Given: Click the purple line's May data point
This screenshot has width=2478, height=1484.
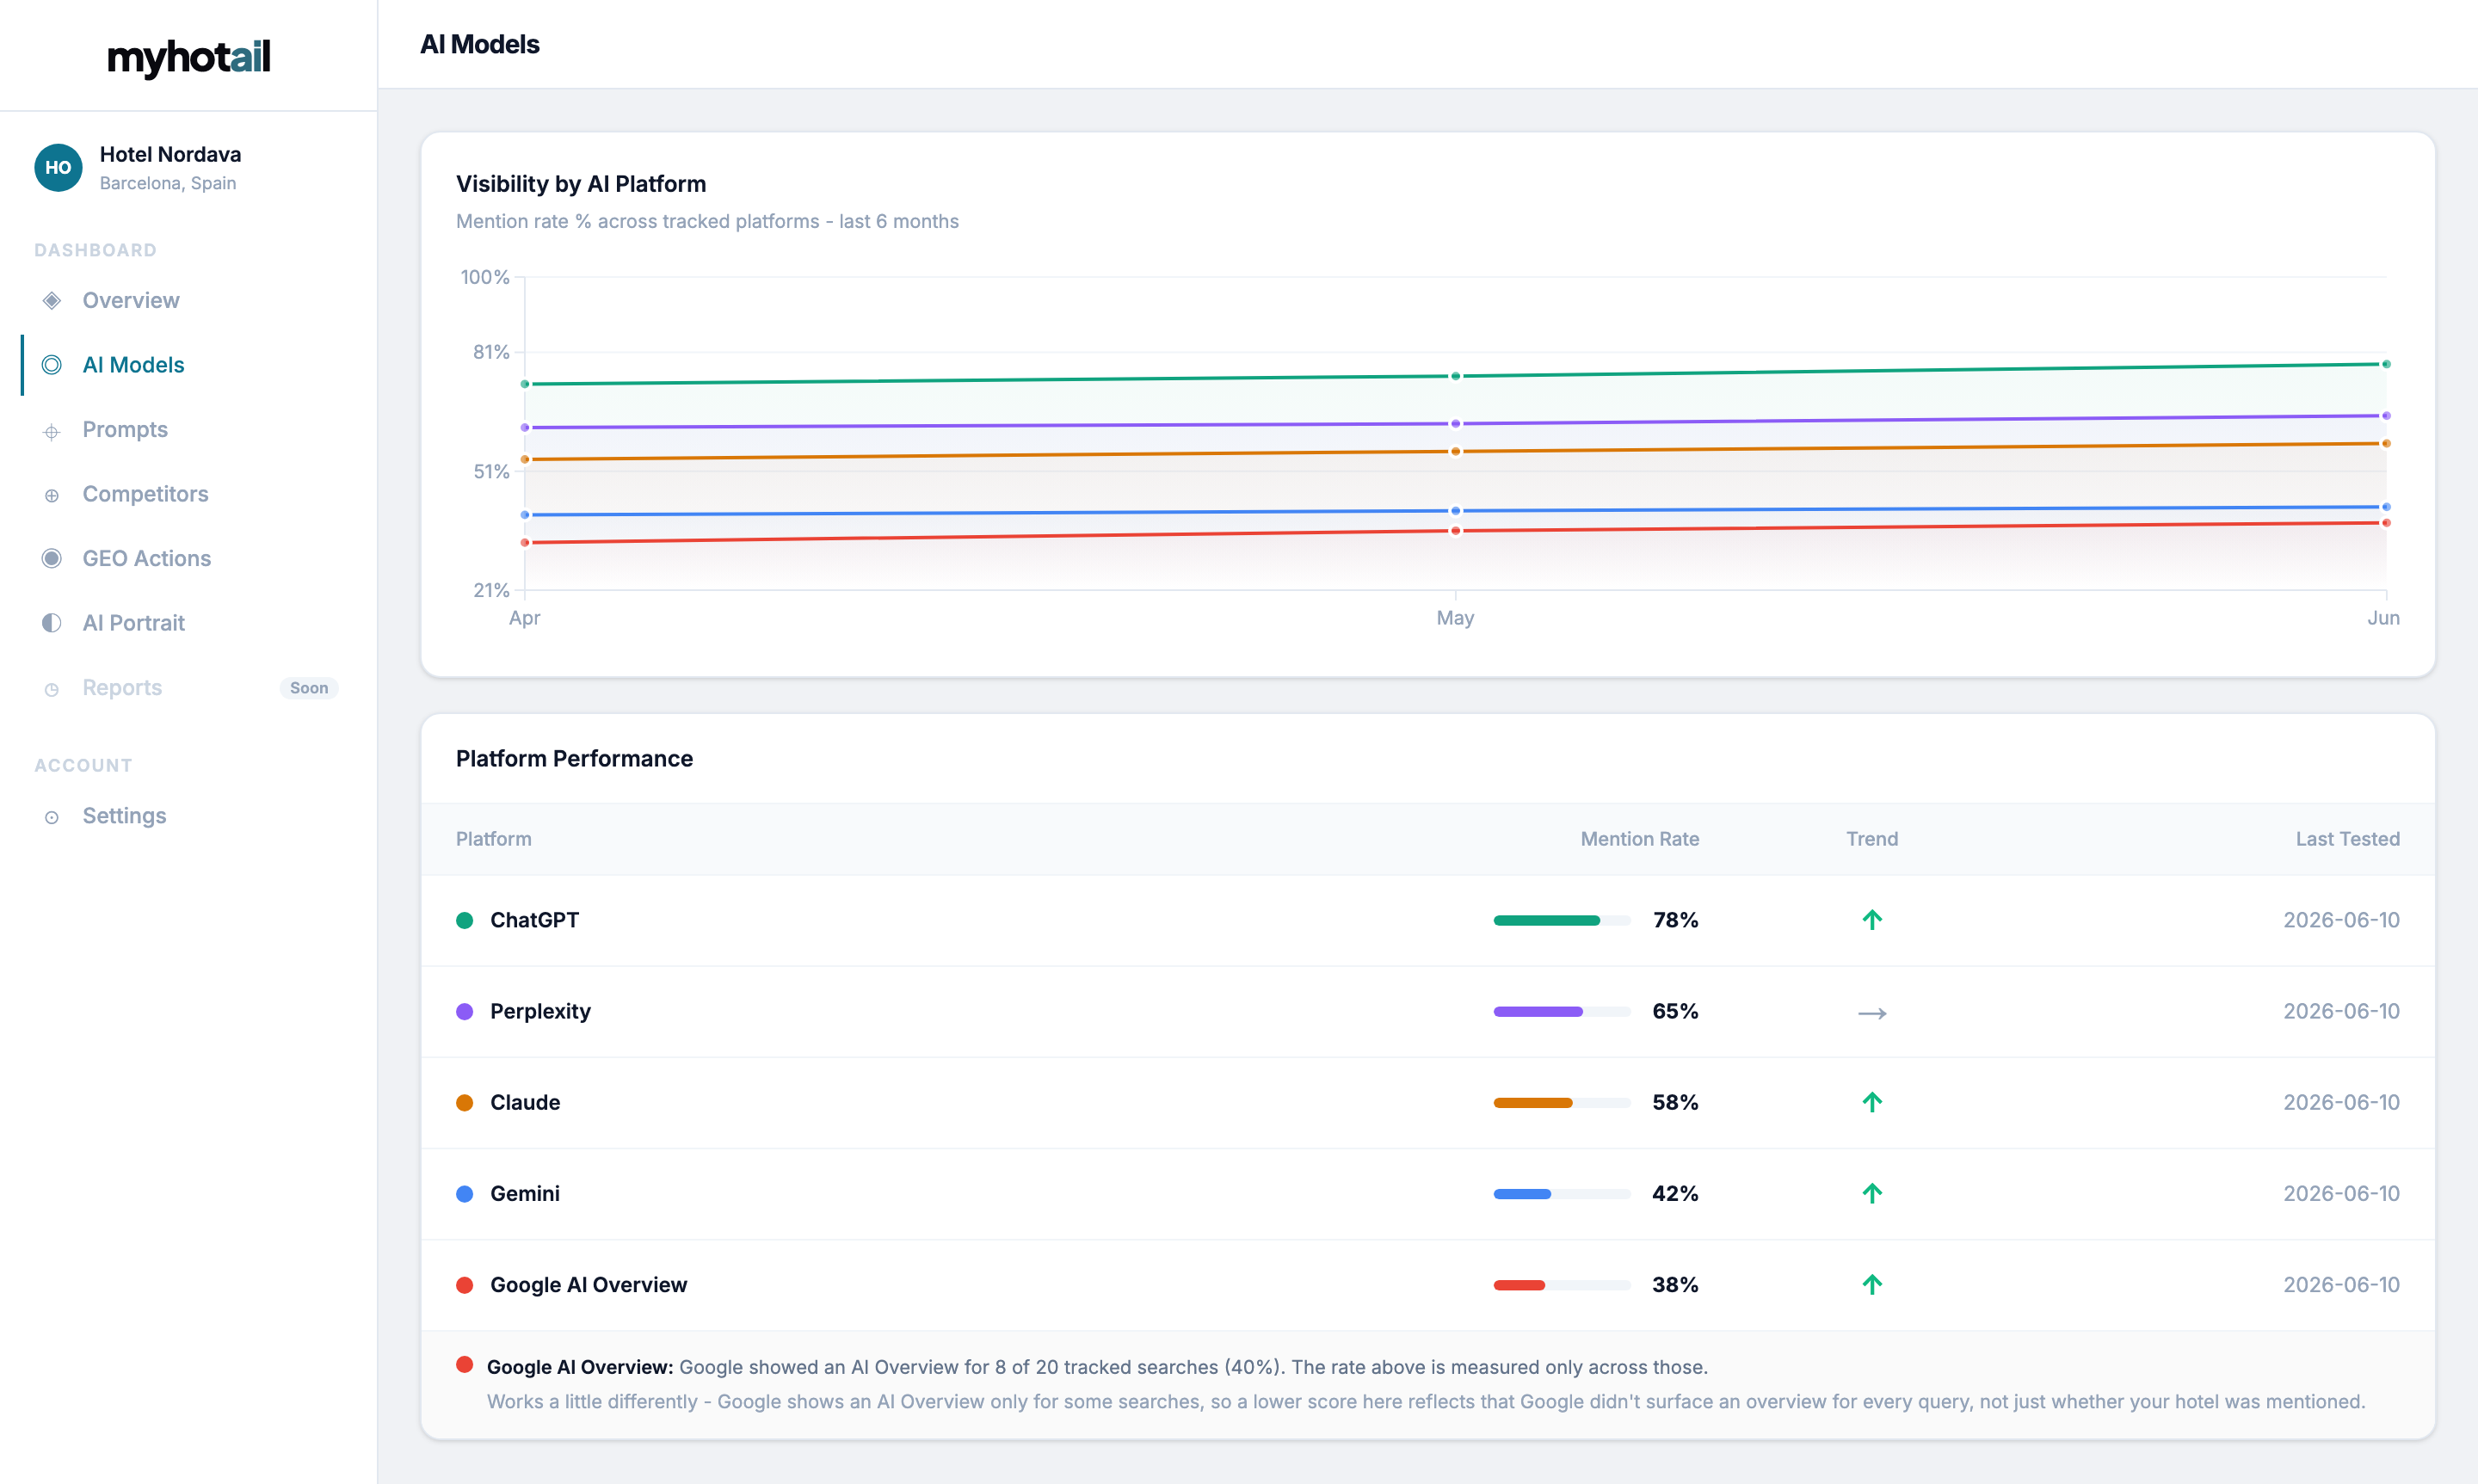Looking at the screenshot, I should (1455, 424).
